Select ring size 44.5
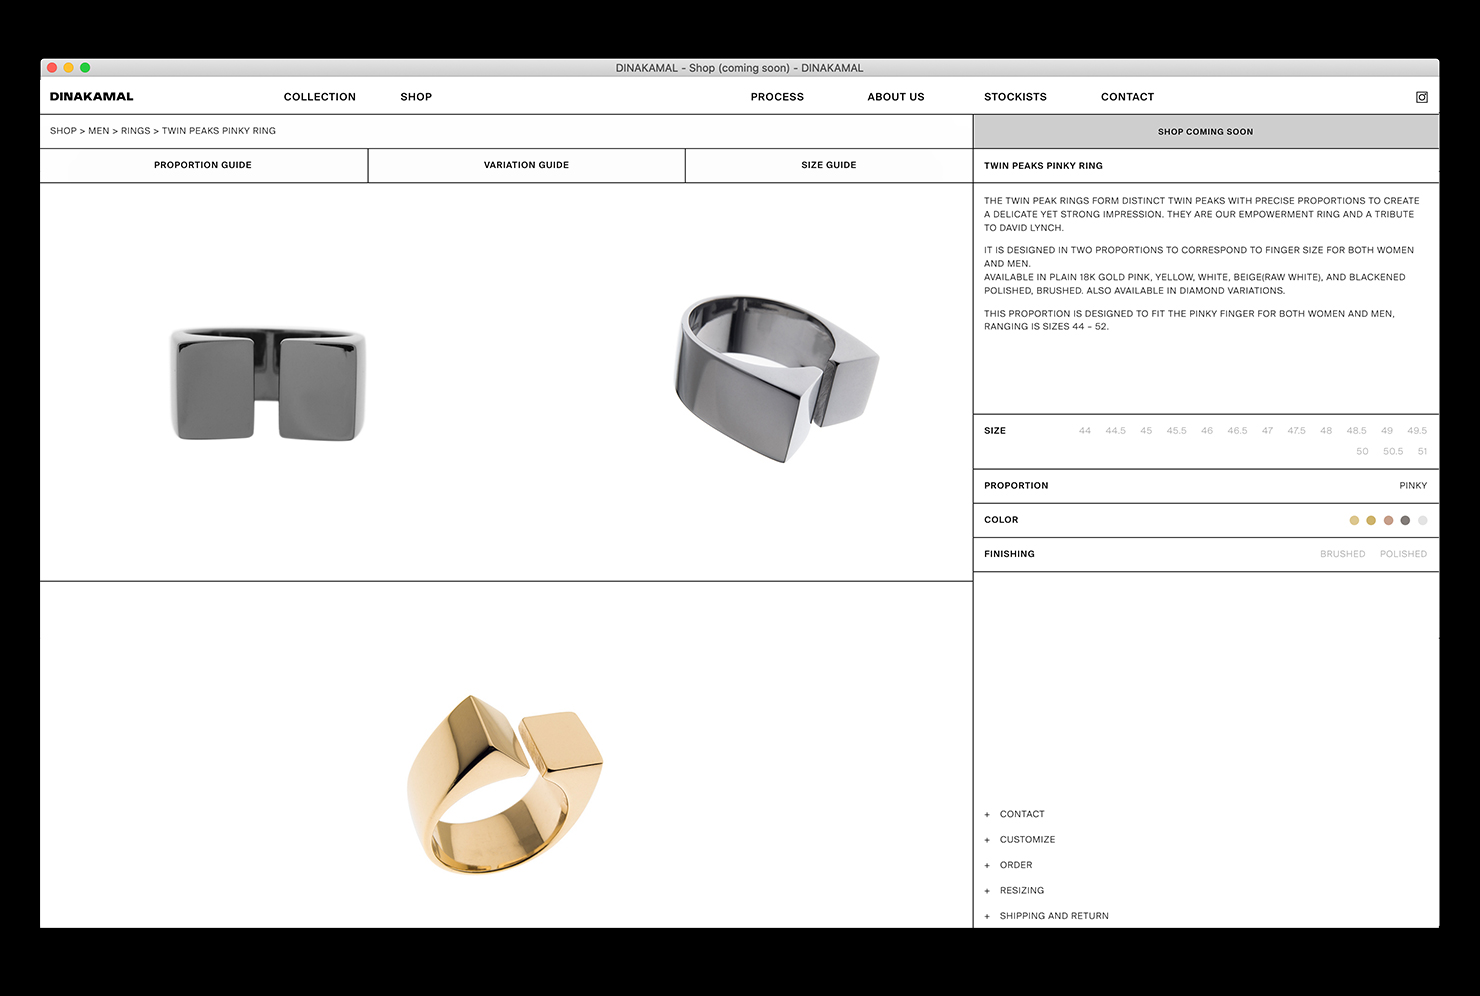 1116,431
